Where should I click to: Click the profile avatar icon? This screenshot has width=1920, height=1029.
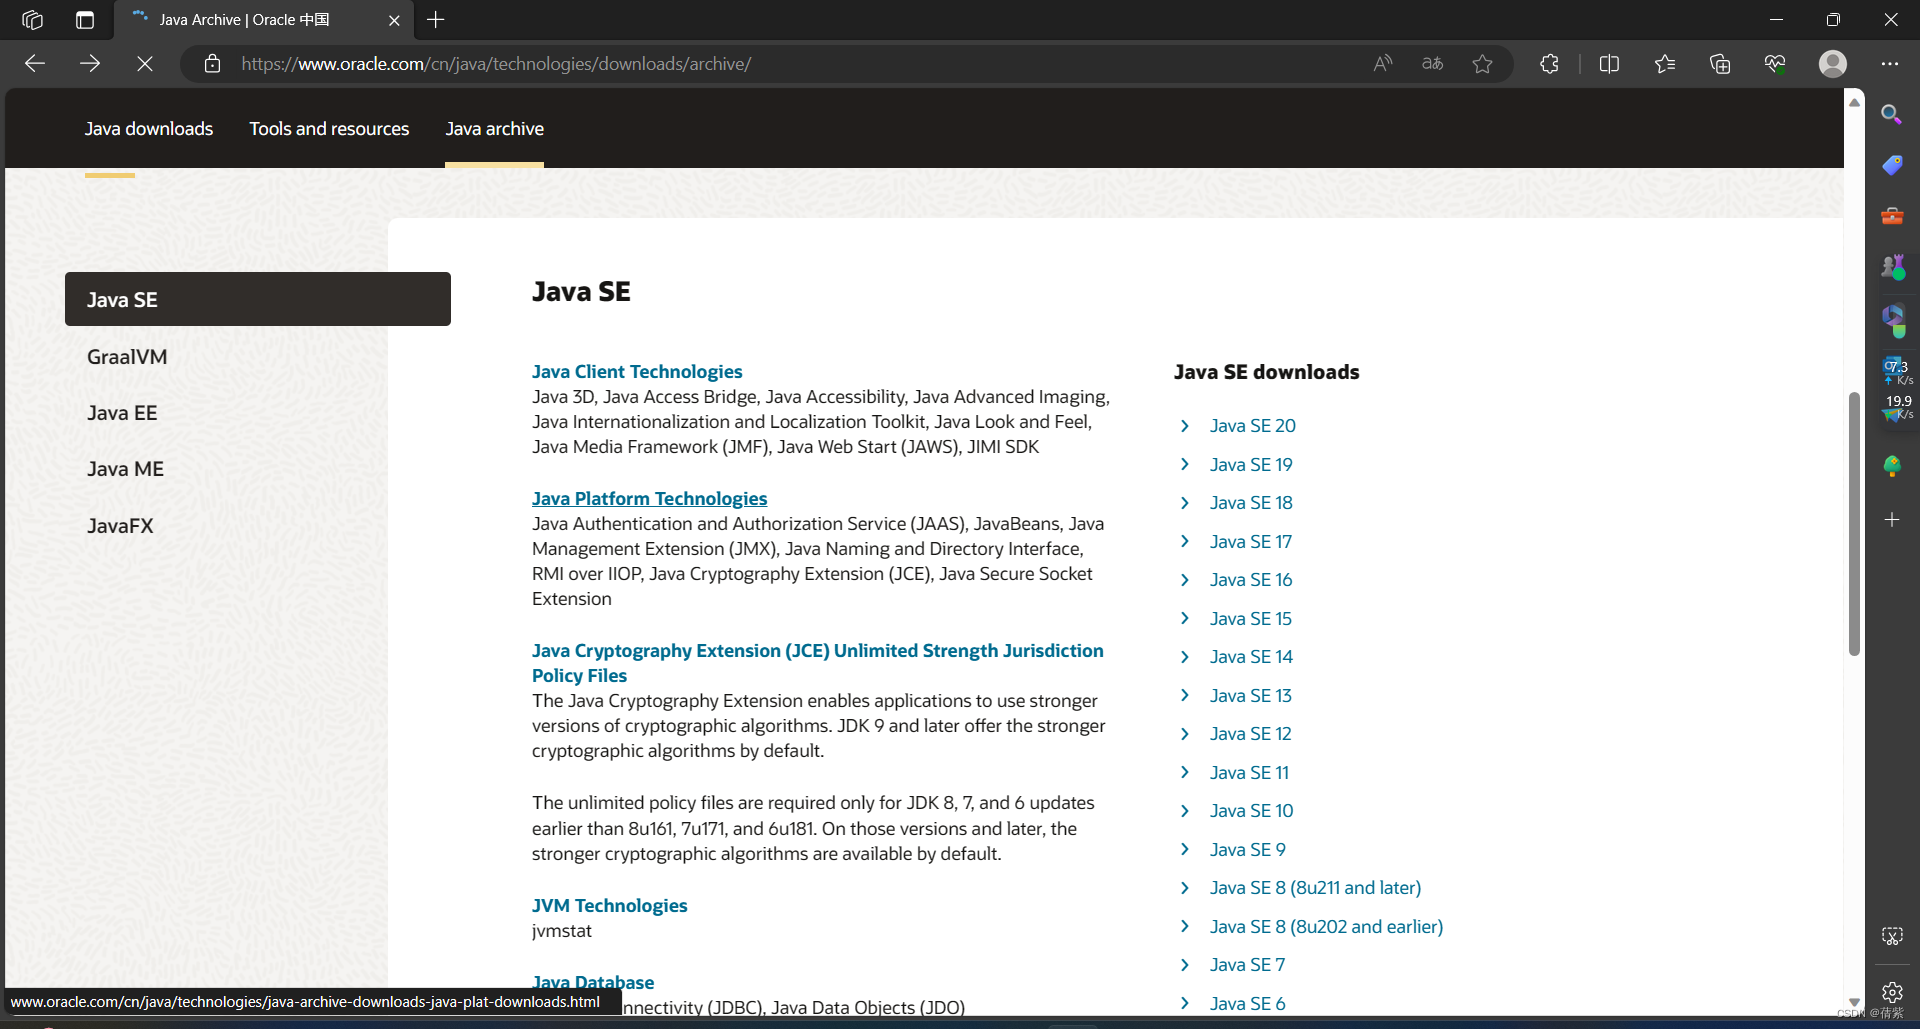(x=1833, y=64)
